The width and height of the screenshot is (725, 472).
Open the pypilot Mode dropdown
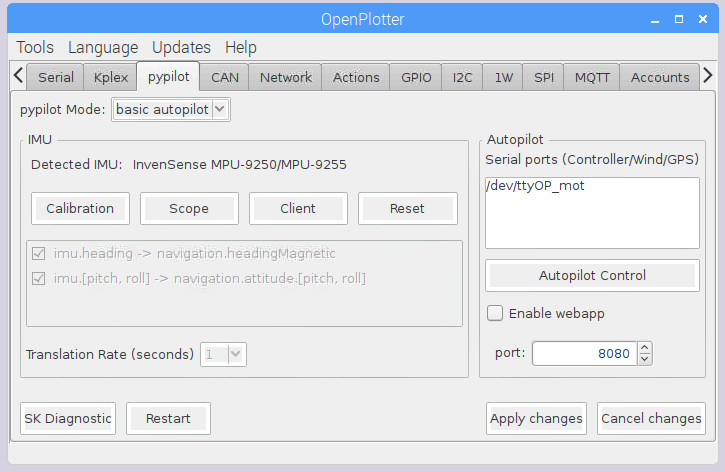[171, 110]
